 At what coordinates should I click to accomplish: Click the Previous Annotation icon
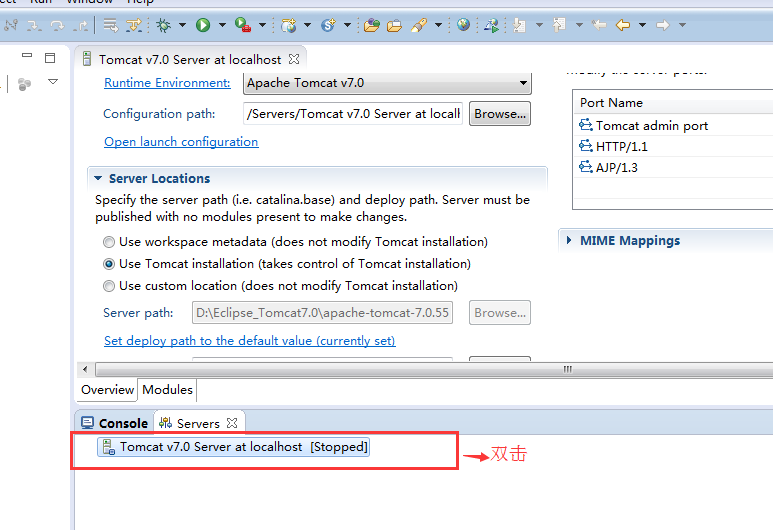point(560,25)
